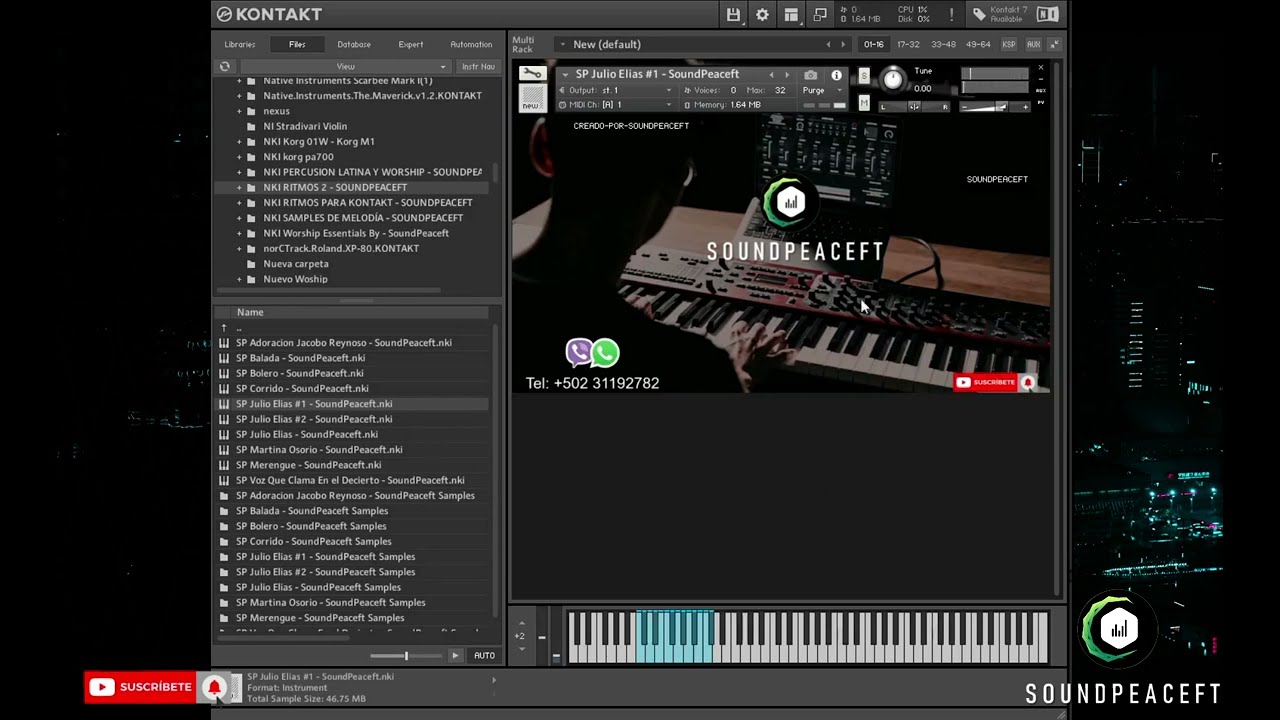This screenshot has width=1280, height=720.
Task: Shift keyboard octave up arrow
Action: (x=521, y=623)
